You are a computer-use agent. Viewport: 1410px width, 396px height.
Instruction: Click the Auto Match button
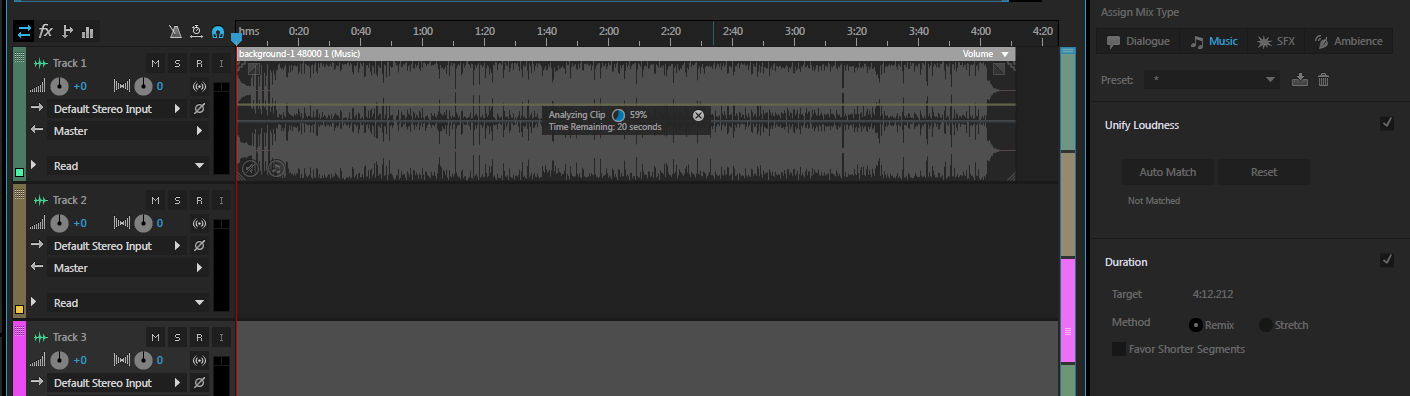[1167, 172]
